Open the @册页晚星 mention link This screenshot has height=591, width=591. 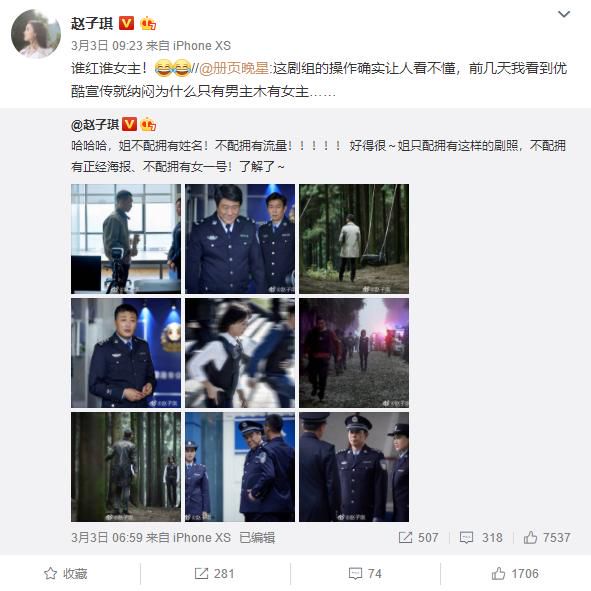click(x=234, y=69)
